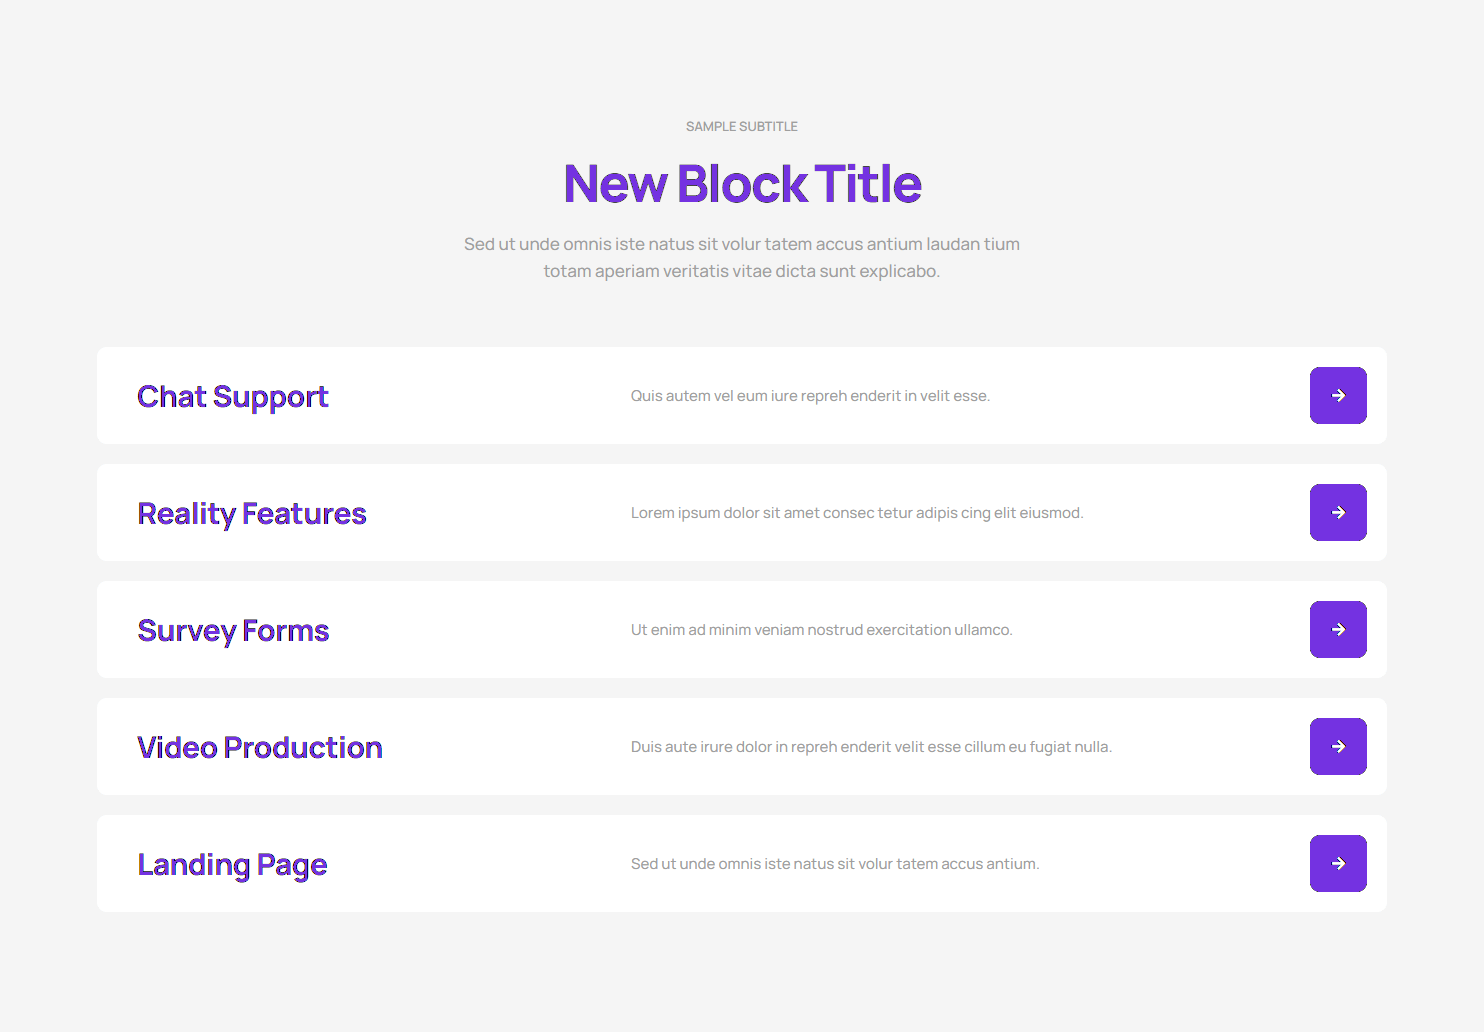Select the Landing Page row description text

tap(835, 864)
